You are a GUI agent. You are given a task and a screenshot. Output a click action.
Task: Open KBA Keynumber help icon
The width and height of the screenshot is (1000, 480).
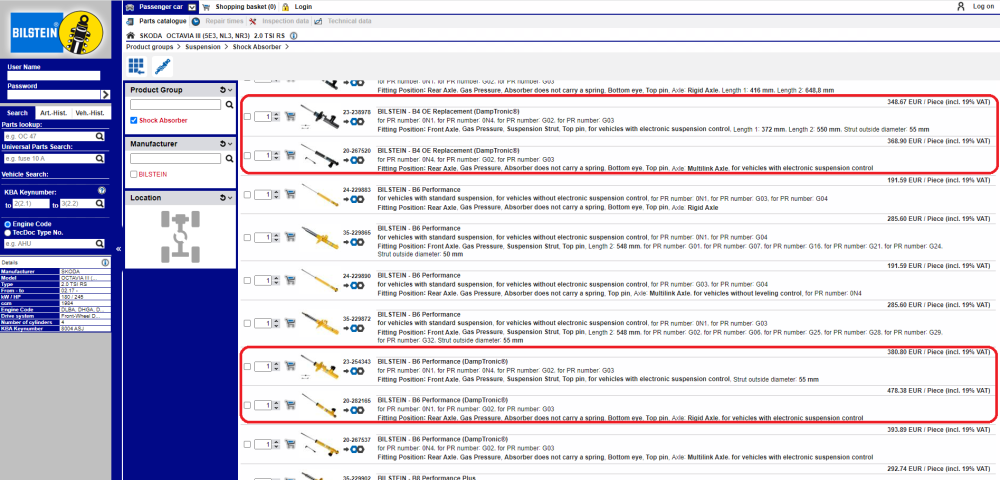[101, 191]
